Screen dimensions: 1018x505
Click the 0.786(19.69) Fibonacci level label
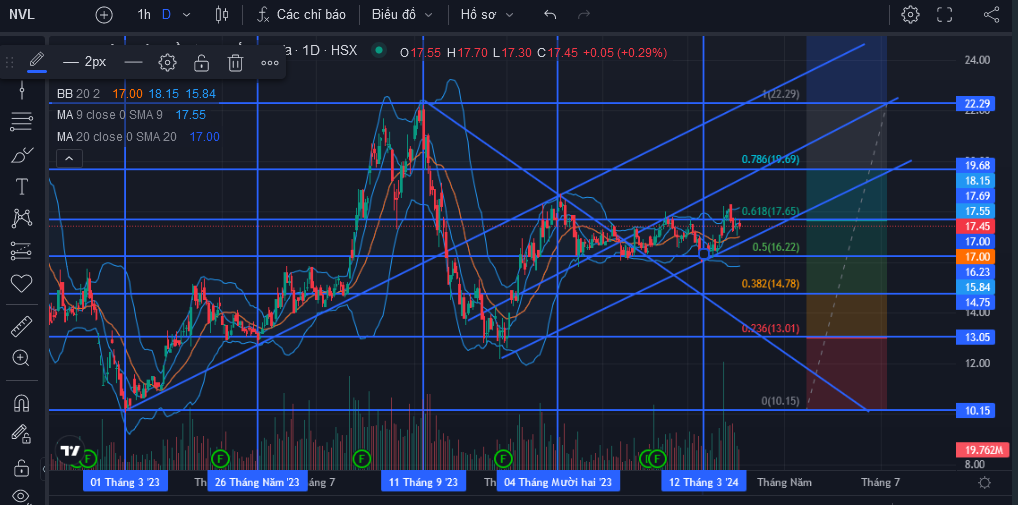click(771, 159)
